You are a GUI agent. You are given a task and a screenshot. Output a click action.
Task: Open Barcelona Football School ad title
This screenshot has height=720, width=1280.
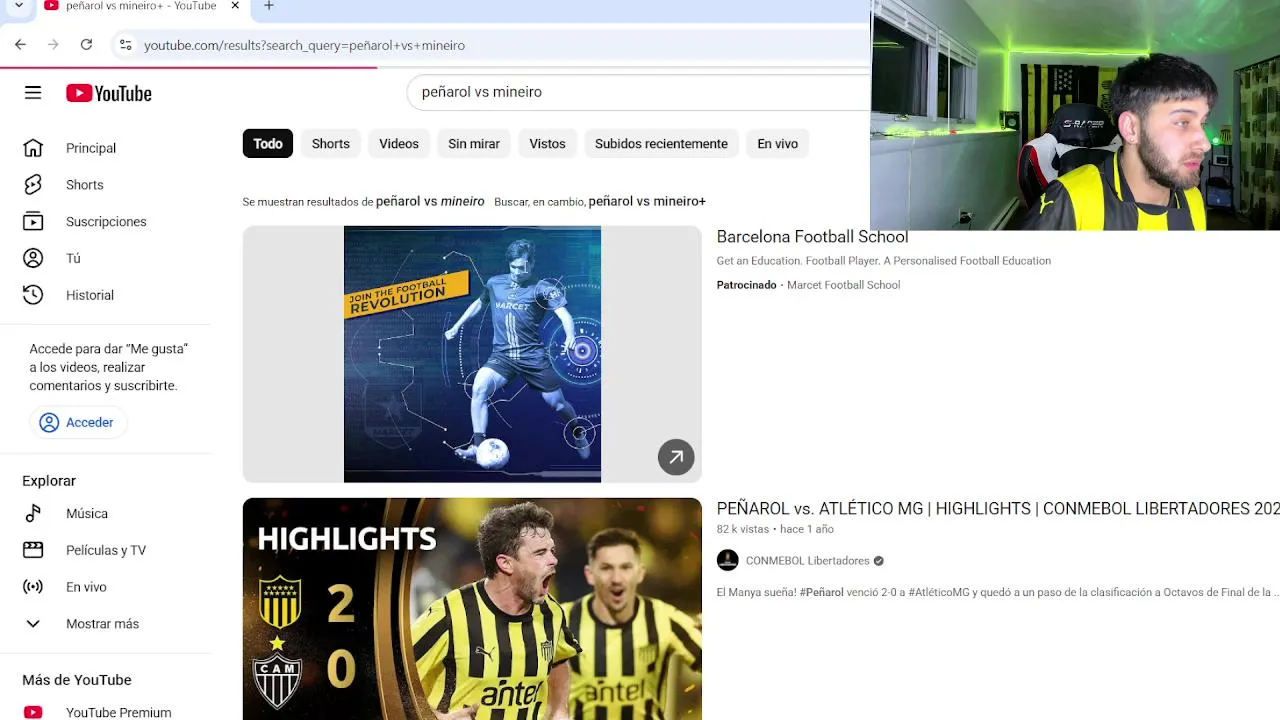(x=812, y=237)
